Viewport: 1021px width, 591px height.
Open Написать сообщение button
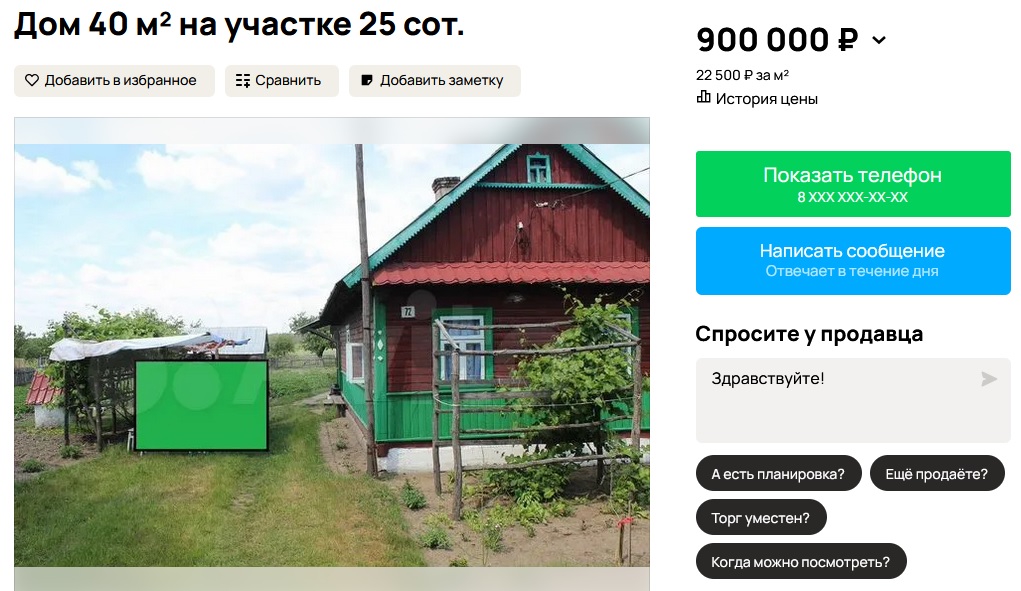pyautogui.click(x=853, y=260)
